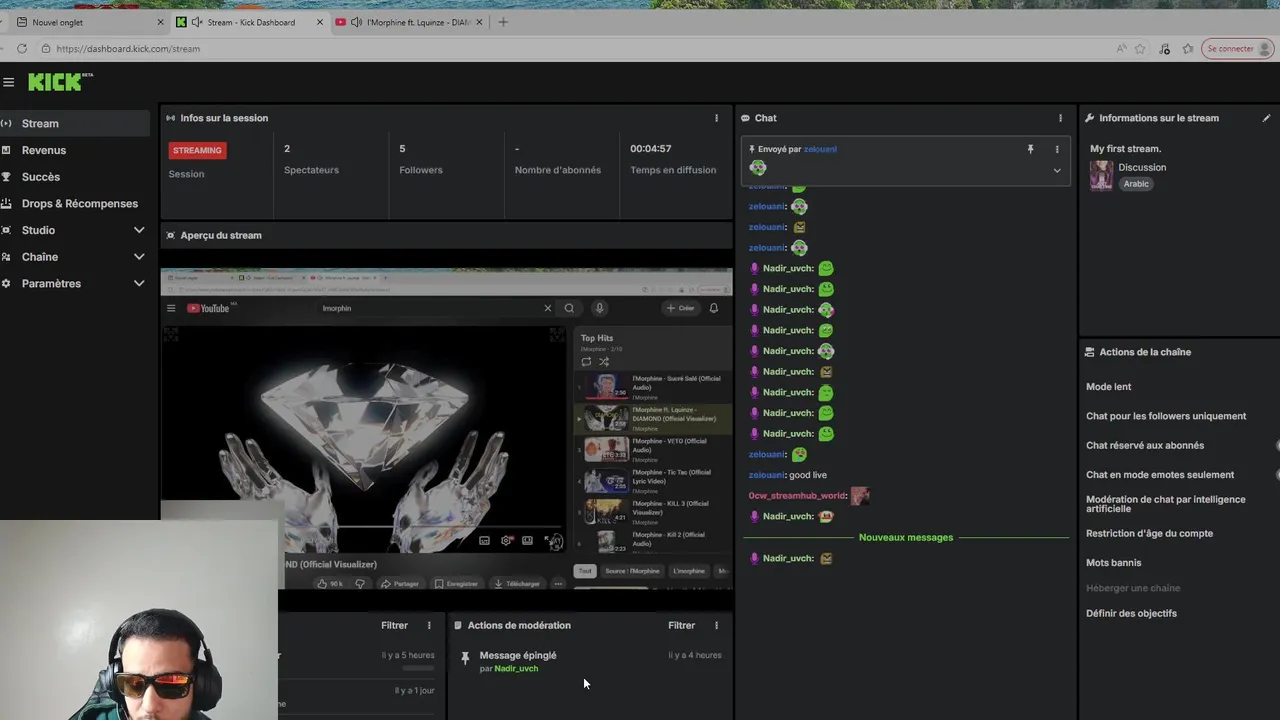The image size is (1280, 720).
Task: Expand the pinned message chevron
Action: click(1057, 170)
